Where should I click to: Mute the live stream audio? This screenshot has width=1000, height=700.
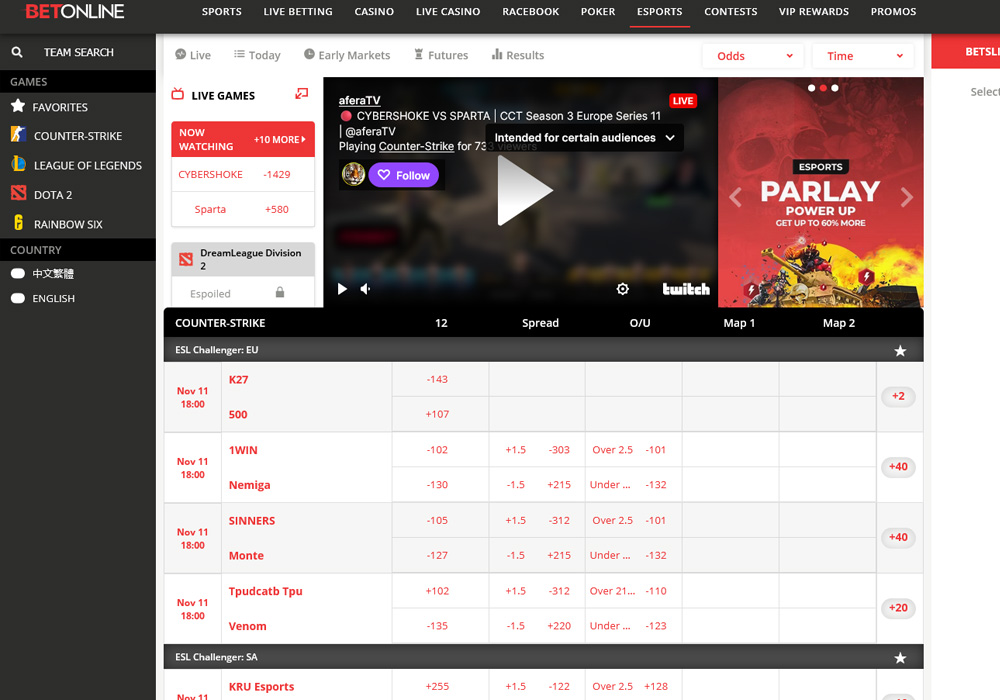(x=365, y=289)
